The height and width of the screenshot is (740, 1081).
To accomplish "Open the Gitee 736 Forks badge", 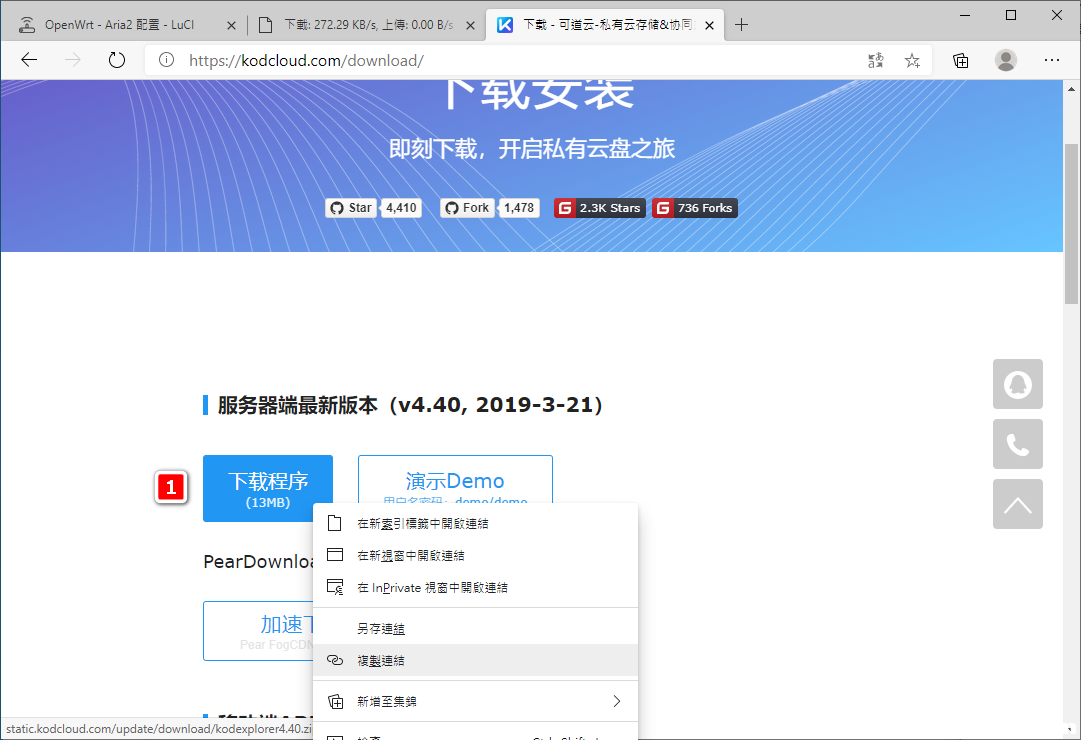I will 695,208.
